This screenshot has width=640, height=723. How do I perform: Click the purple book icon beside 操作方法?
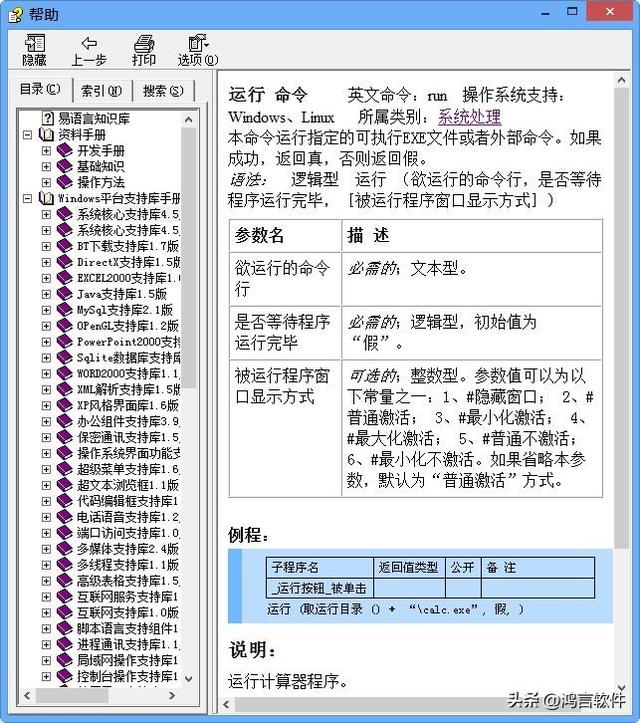(65, 182)
